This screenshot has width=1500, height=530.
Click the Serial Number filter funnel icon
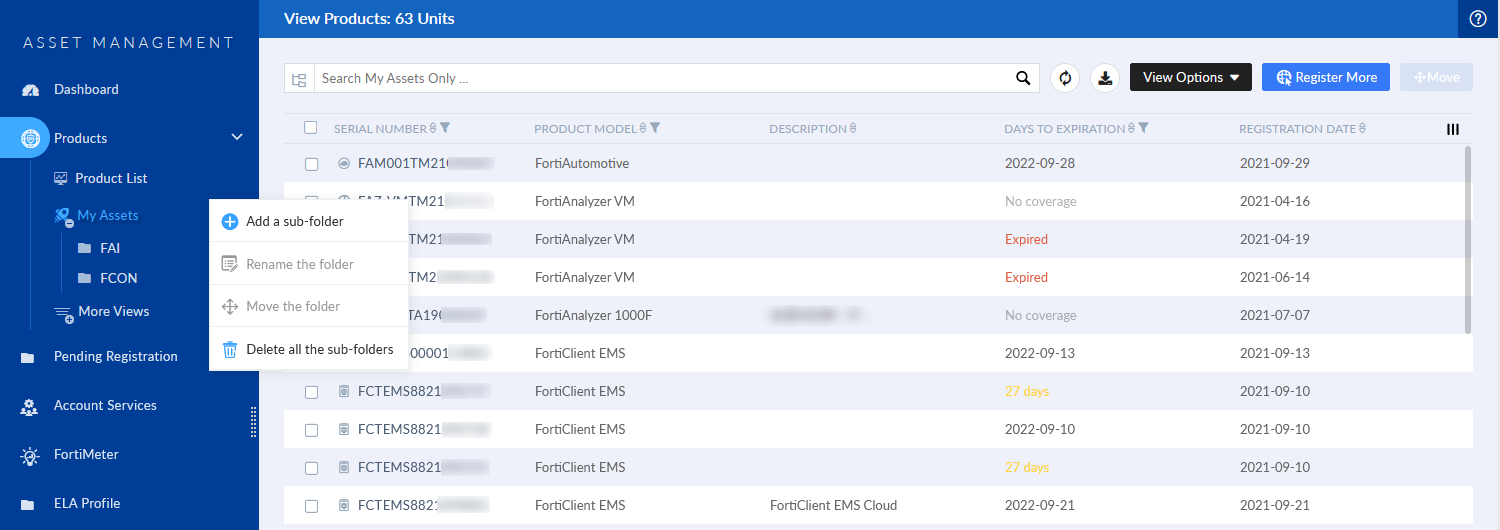pos(445,128)
